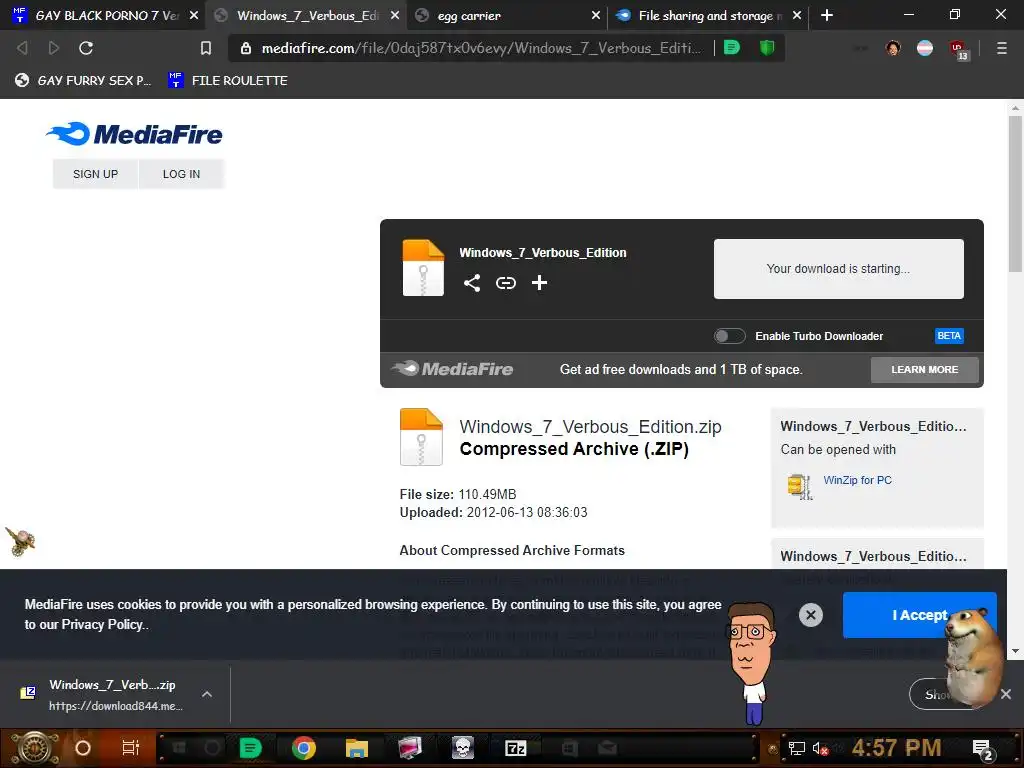Click the Uploaded: 2012-06-13 08:36:03 text
The image size is (1024, 768).
493,513
